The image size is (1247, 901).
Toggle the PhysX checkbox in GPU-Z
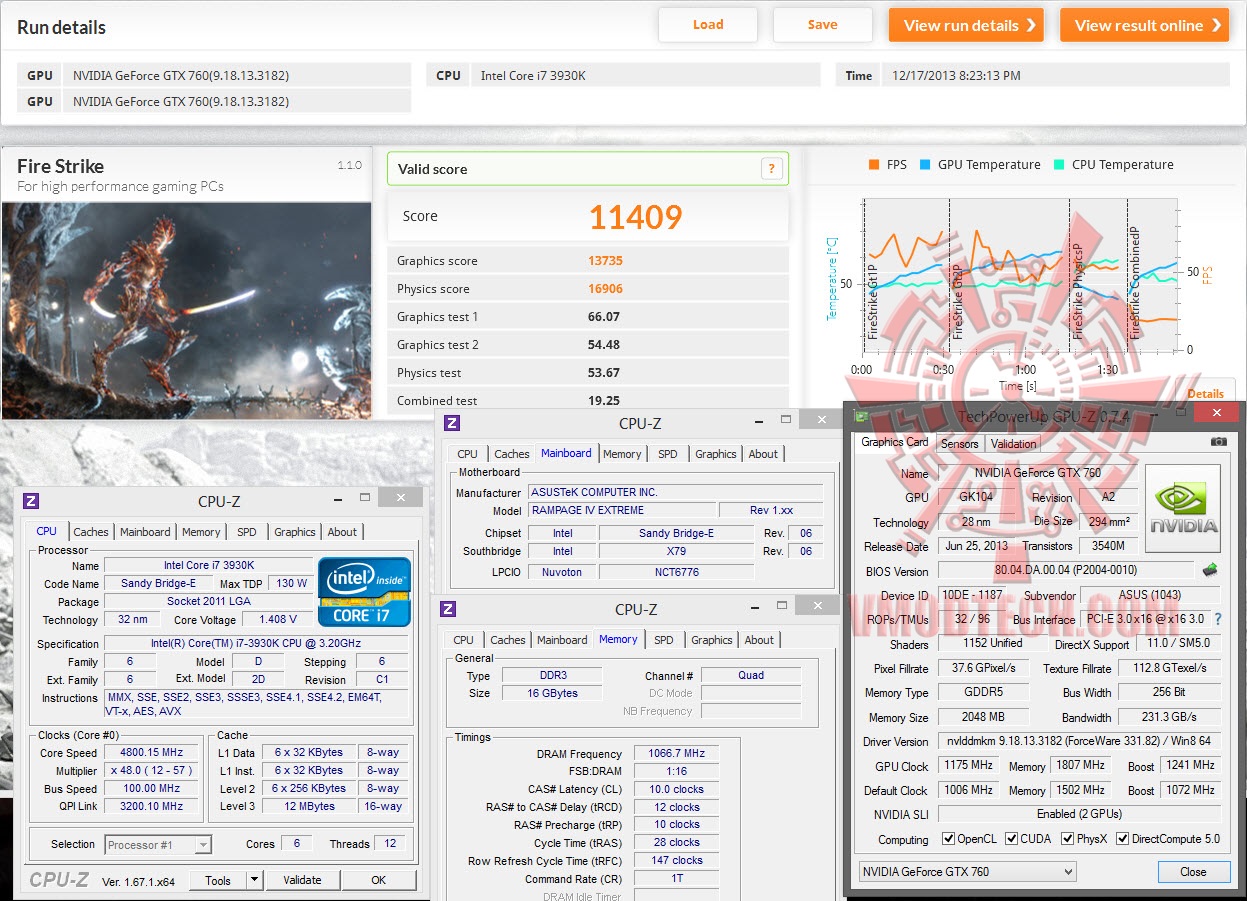point(1067,839)
